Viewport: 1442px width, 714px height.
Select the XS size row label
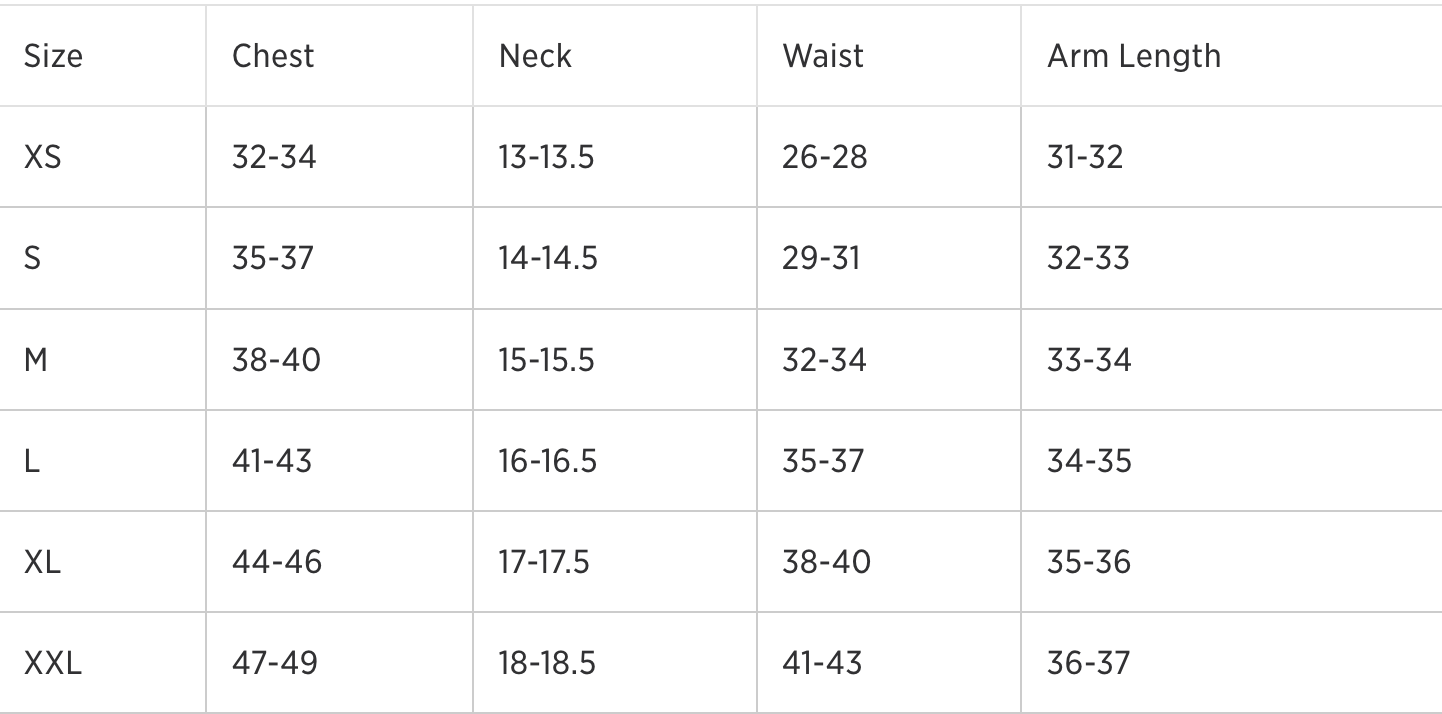coord(42,157)
